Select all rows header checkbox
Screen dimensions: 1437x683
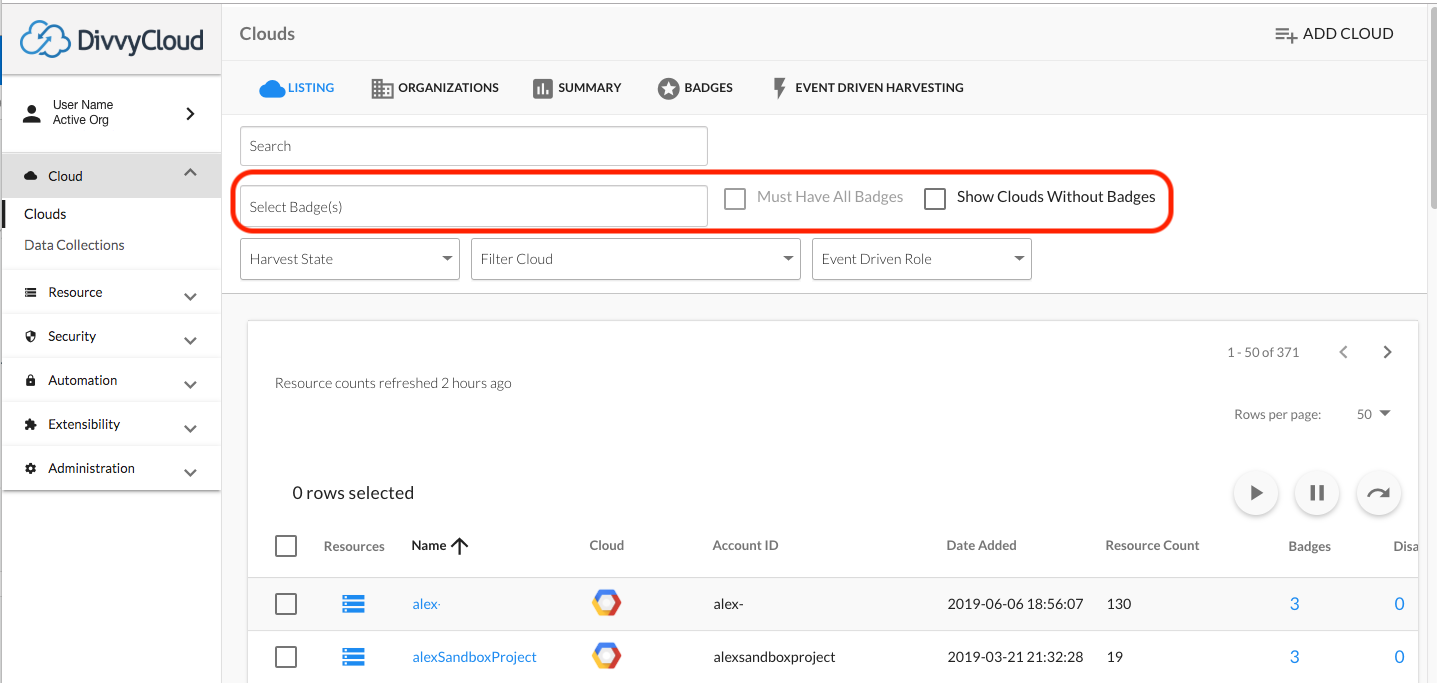pyautogui.click(x=286, y=546)
